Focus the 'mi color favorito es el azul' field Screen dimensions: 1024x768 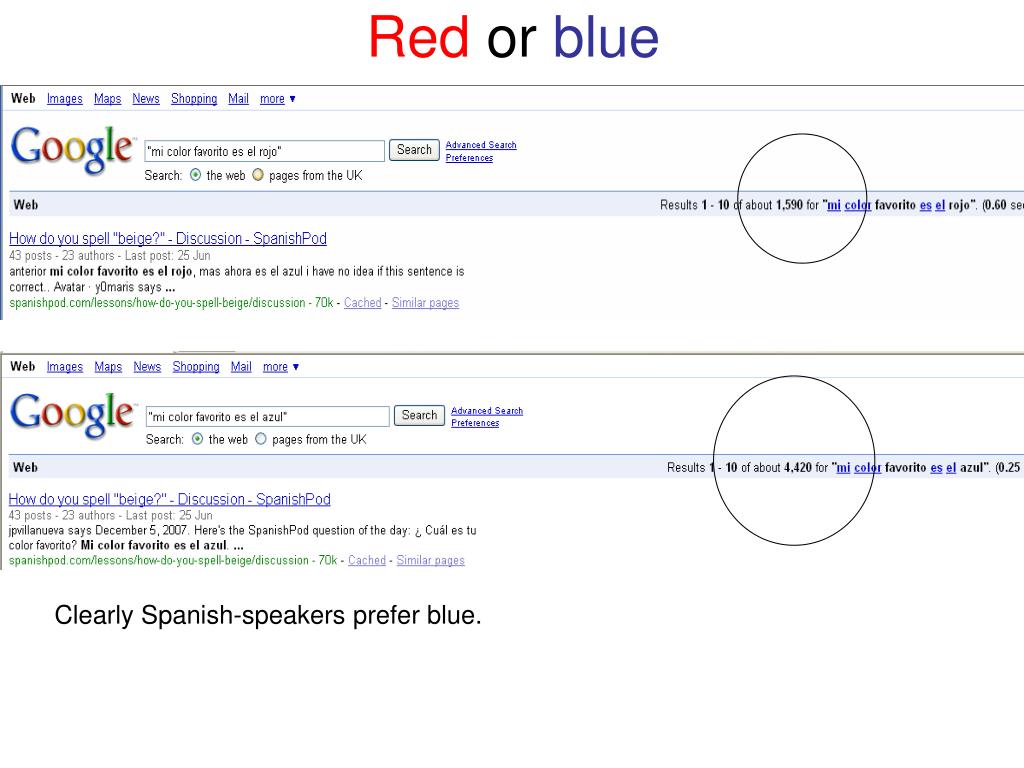click(268, 417)
